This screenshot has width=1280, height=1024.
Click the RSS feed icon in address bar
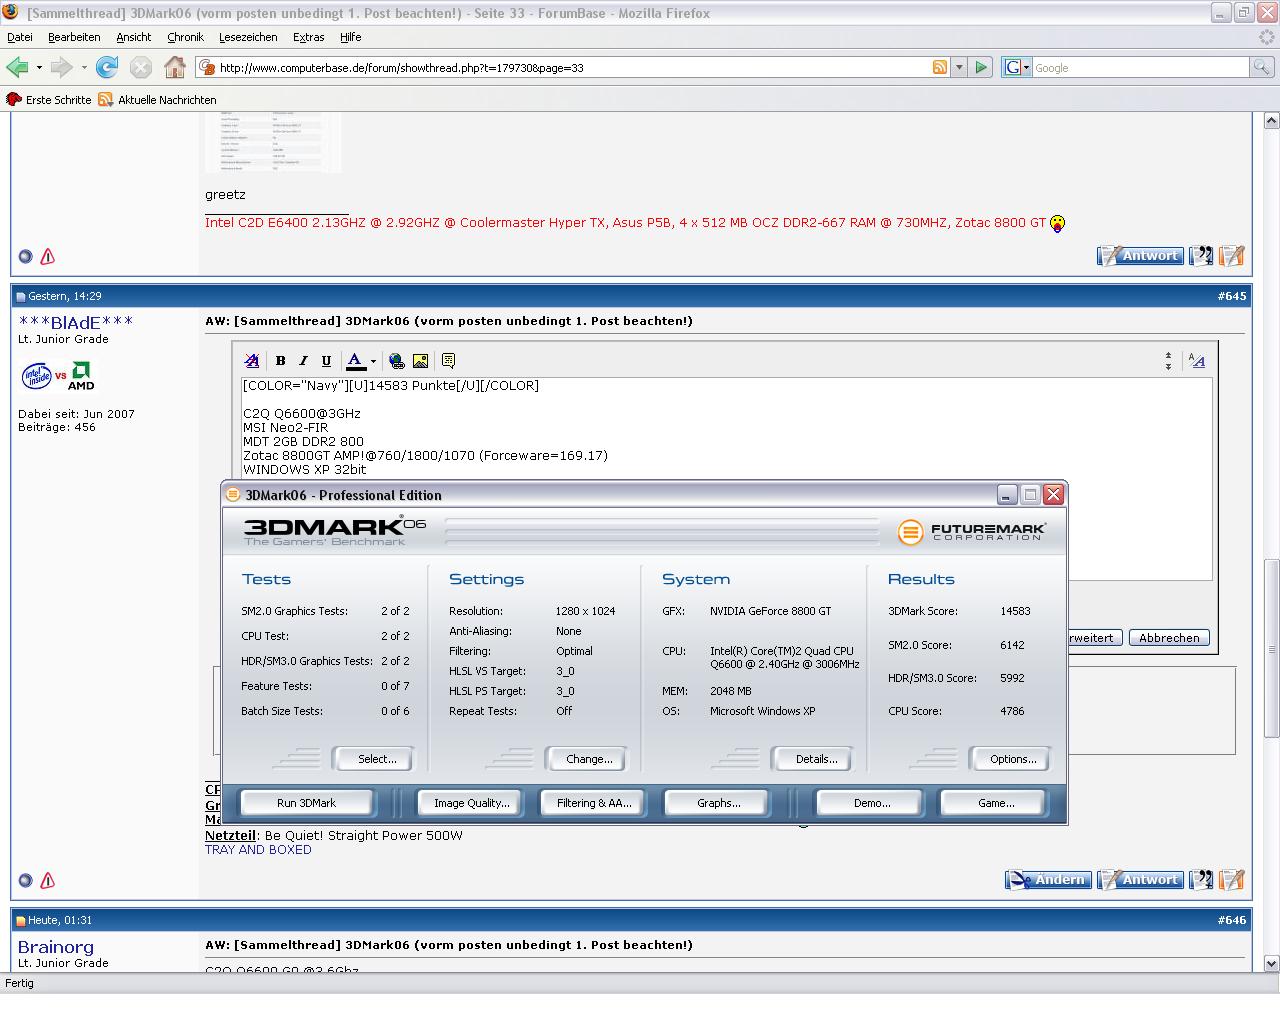tap(940, 67)
